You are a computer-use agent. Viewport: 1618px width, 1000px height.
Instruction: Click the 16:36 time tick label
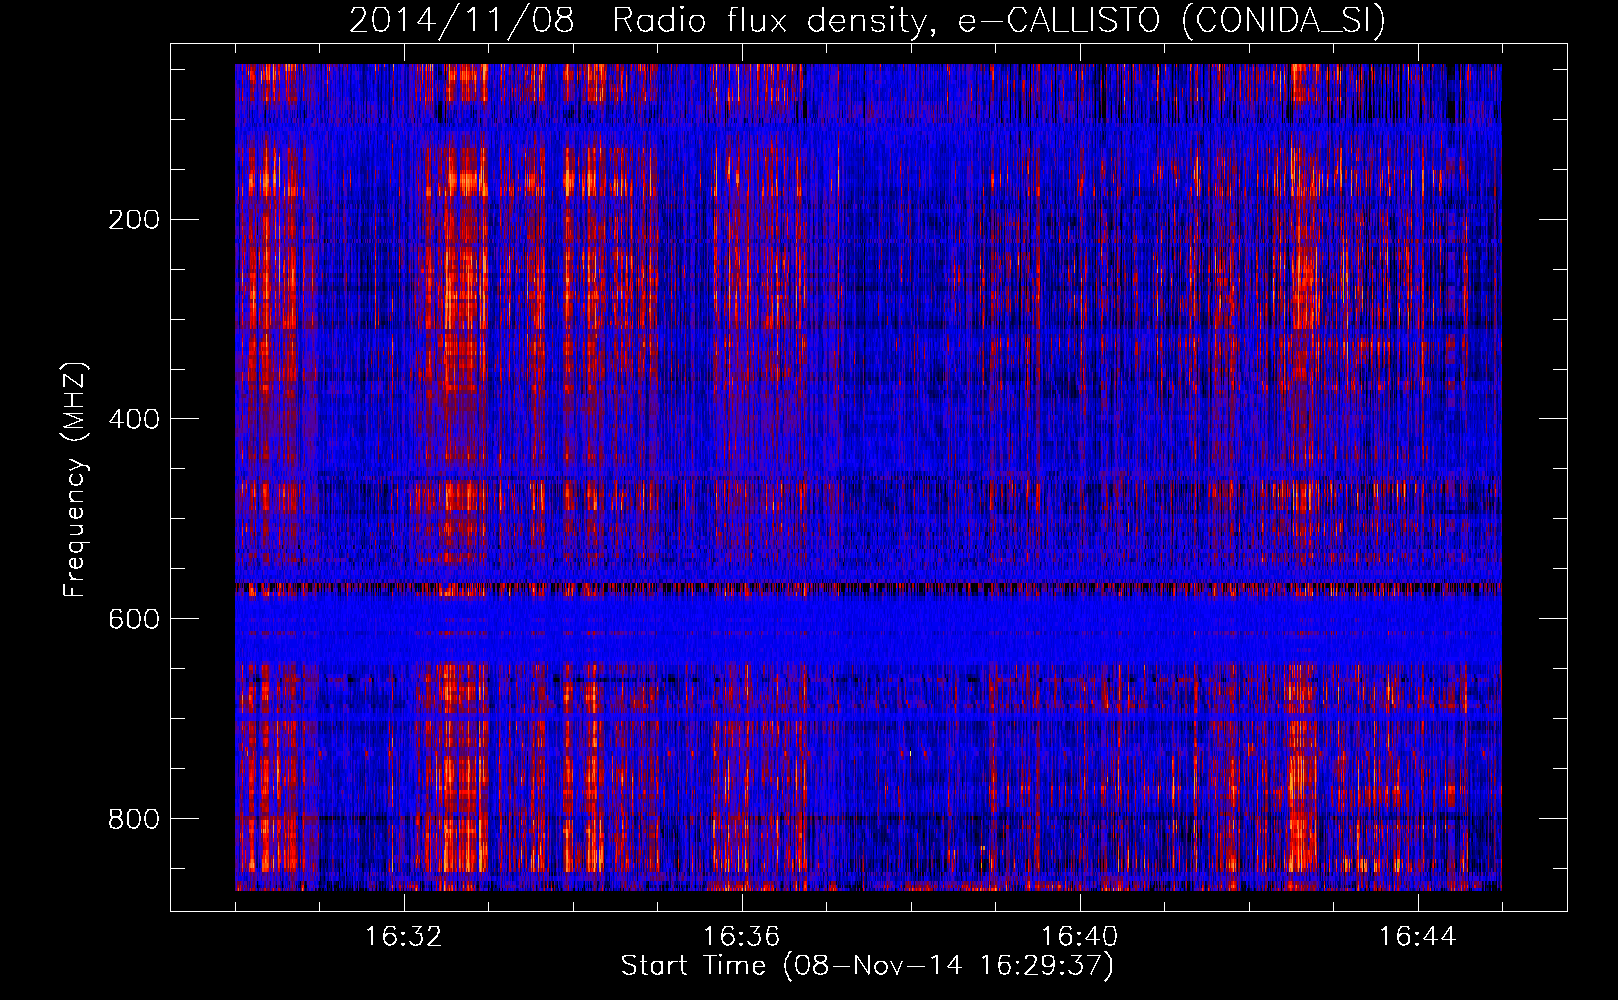click(x=742, y=937)
